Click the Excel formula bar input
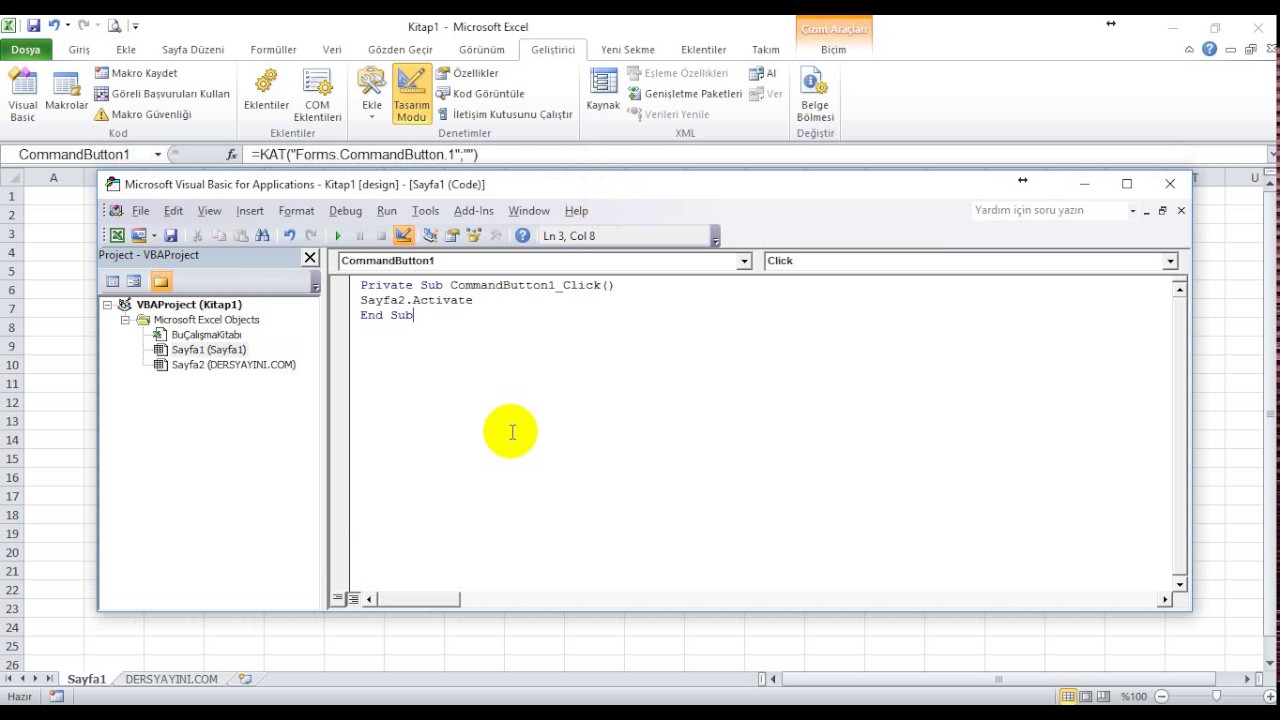Viewport: 1280px width, 720px height. click(755, 155)
